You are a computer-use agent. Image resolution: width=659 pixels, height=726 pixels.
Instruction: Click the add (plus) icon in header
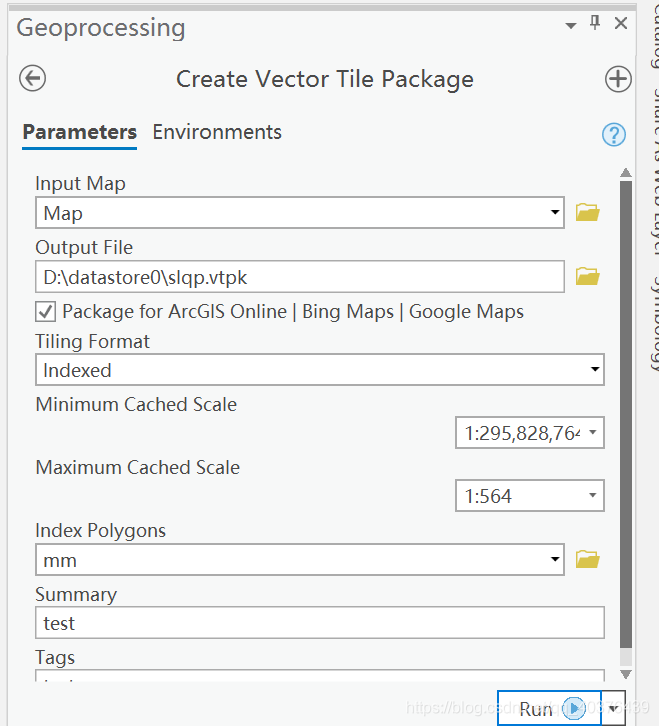point(618,79)
